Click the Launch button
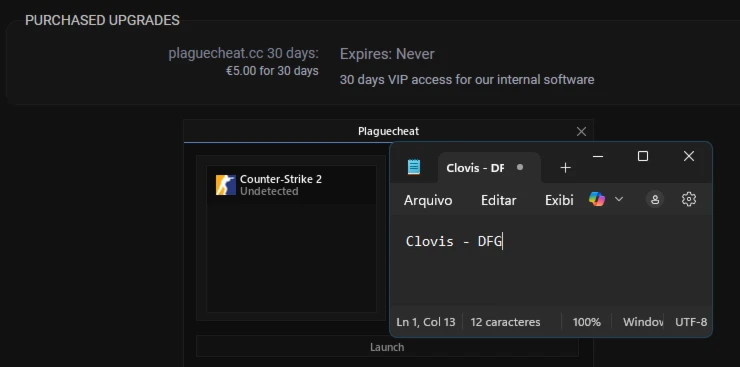Screen dimensions: 740x367 387,347
